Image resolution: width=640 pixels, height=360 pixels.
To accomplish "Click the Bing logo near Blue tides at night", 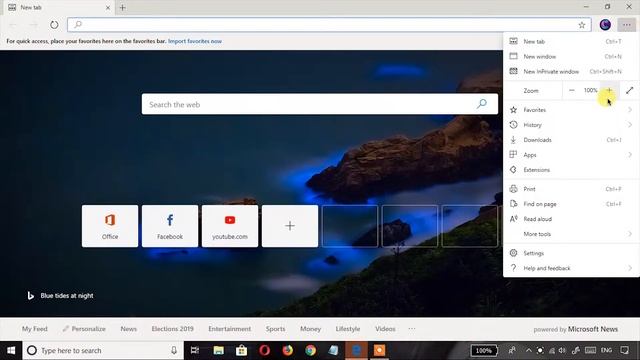I will coord(30,296).
